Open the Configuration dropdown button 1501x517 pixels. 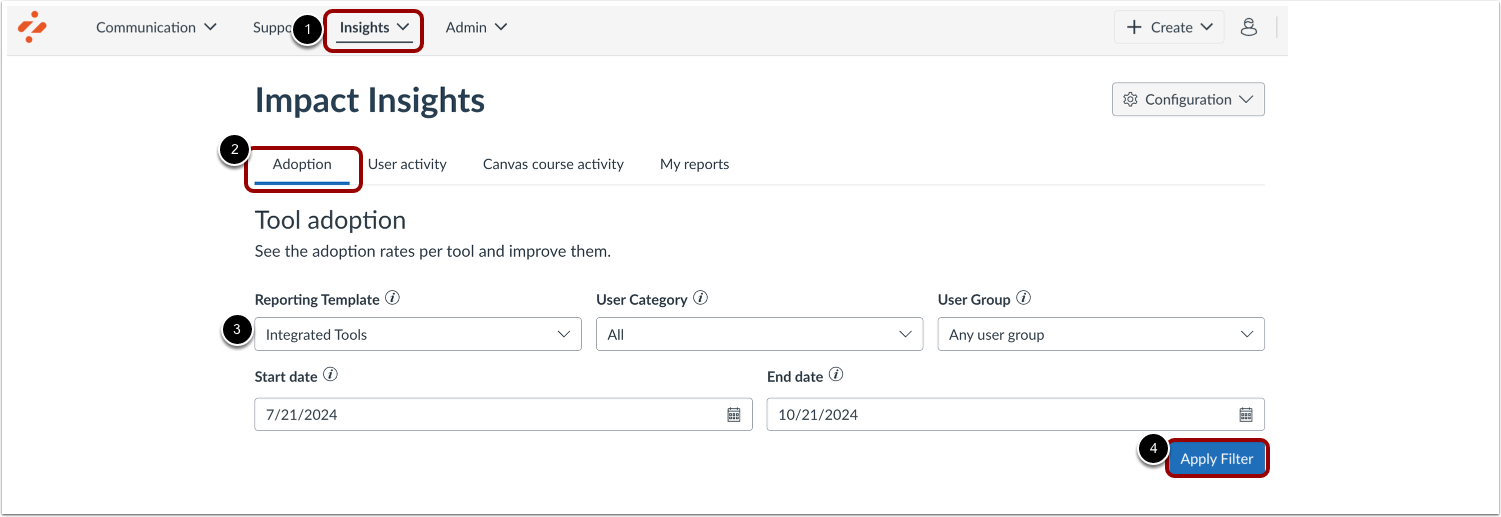pos(1188,99)
